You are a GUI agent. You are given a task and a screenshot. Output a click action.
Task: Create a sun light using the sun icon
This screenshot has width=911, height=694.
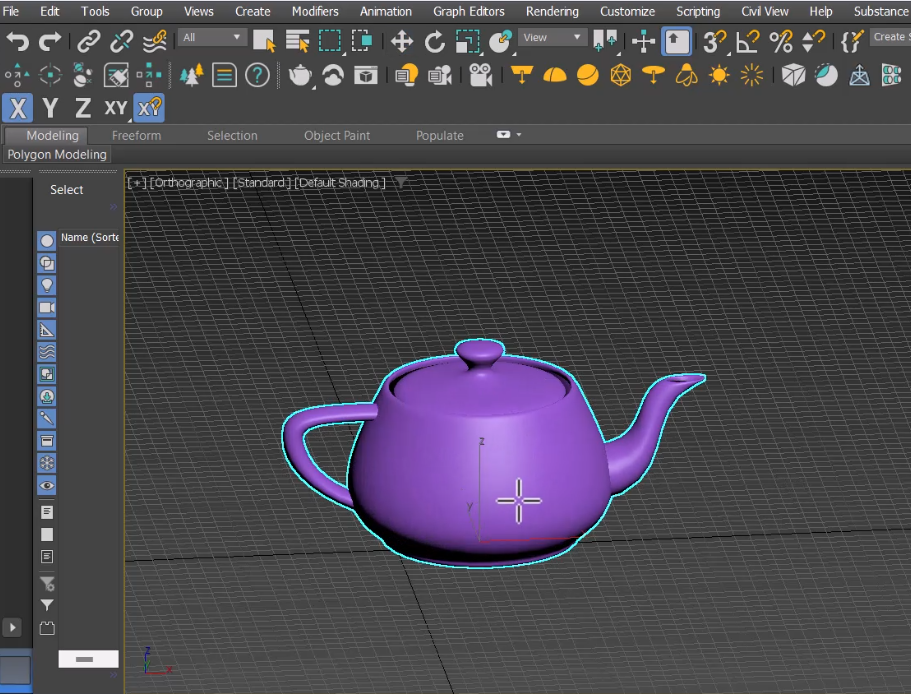click(719, 75)
